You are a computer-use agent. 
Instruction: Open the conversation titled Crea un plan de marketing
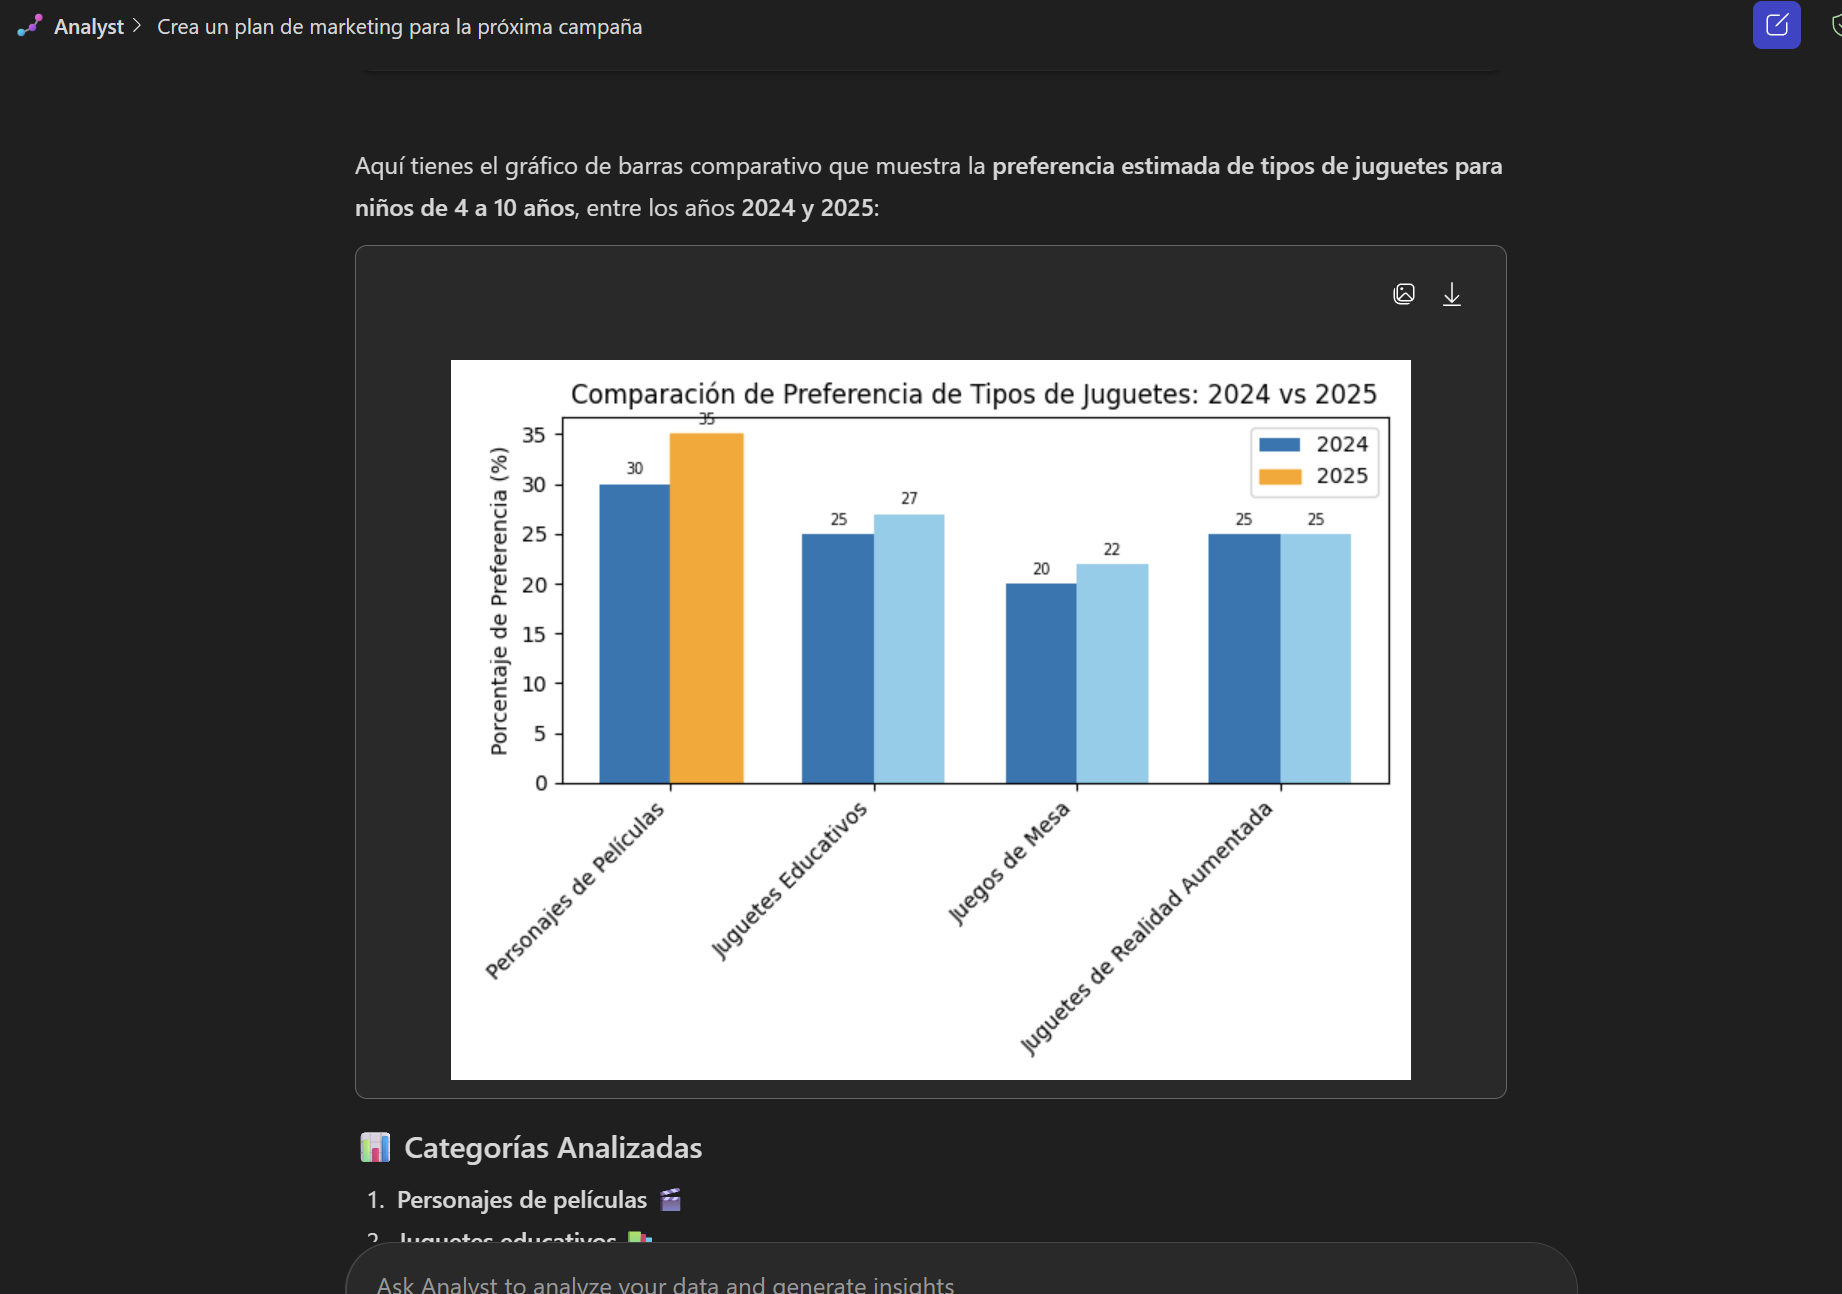pos(399,26)
